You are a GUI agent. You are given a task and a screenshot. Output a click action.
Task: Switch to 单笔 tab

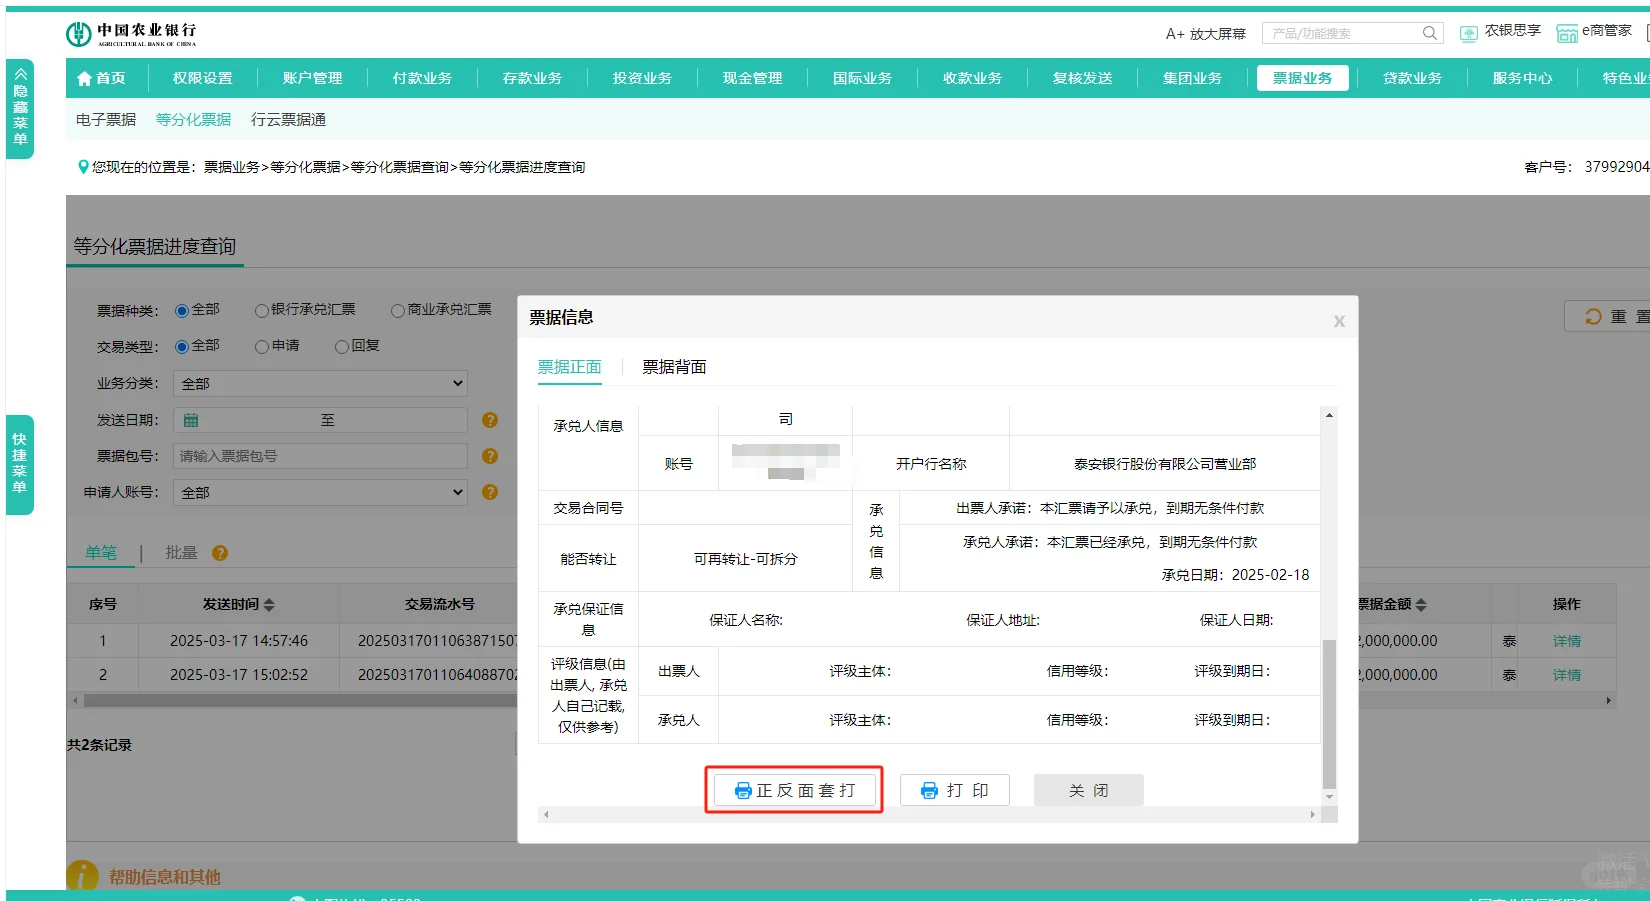101,552
